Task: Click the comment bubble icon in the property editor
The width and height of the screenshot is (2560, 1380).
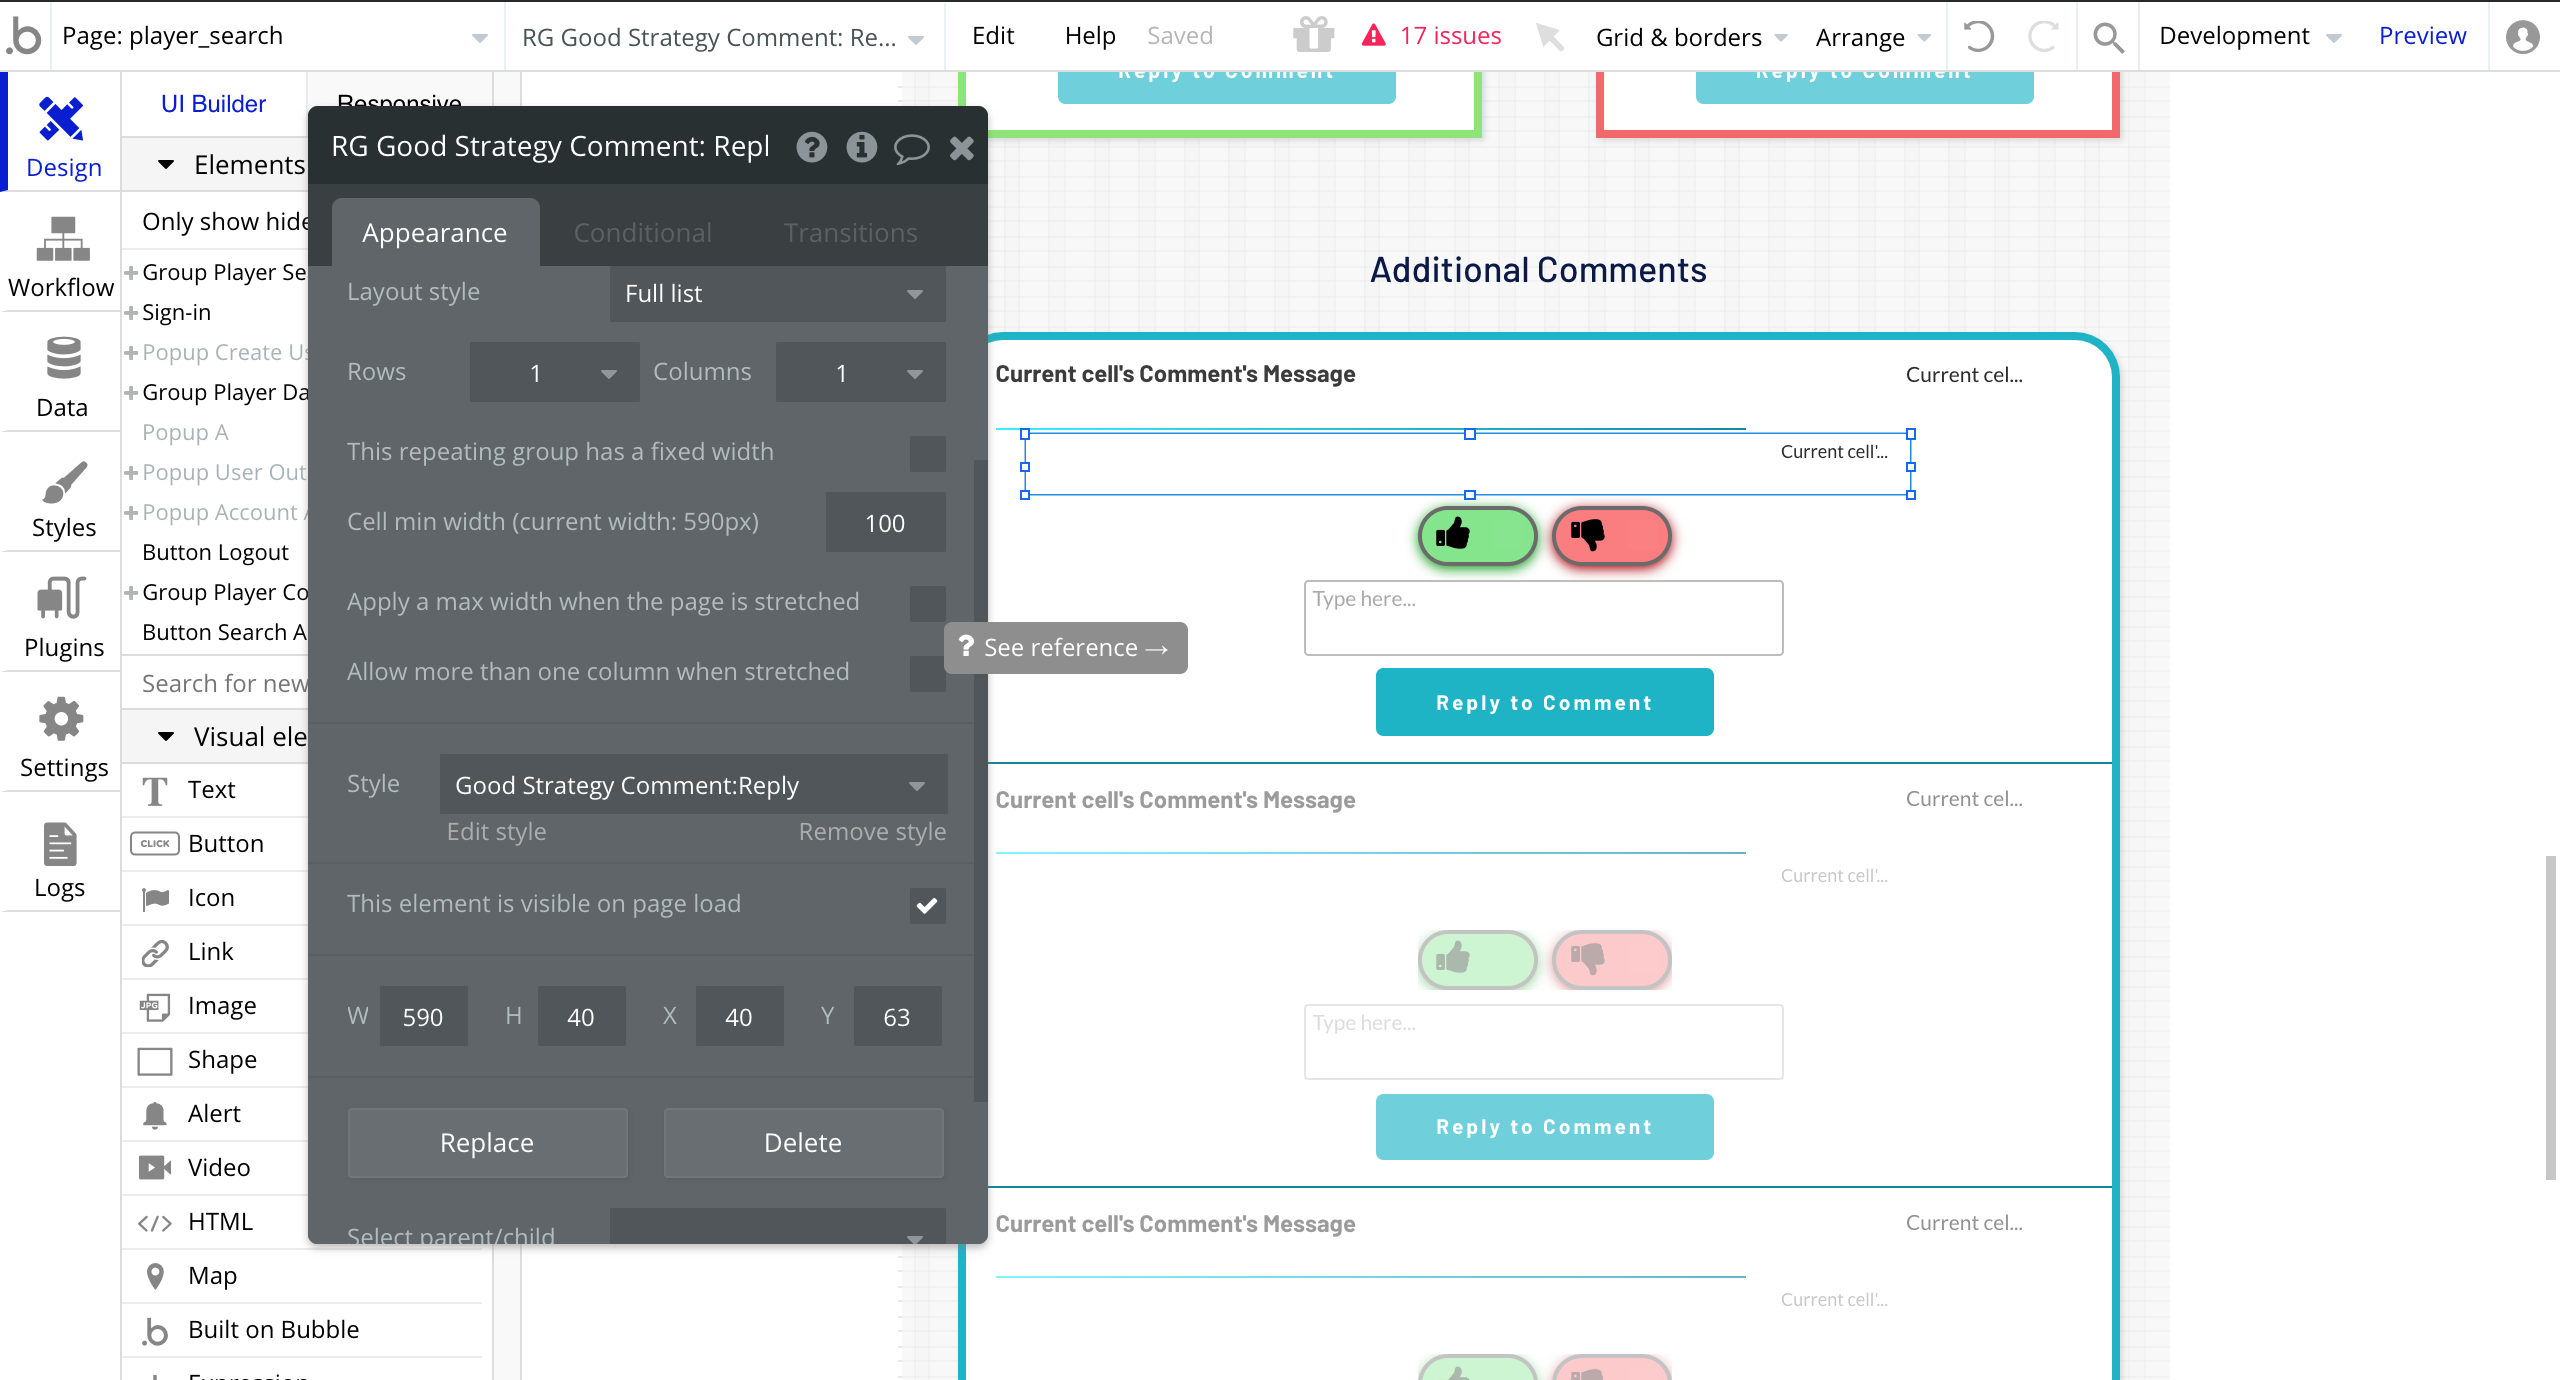Action: (x=911, y=148)
